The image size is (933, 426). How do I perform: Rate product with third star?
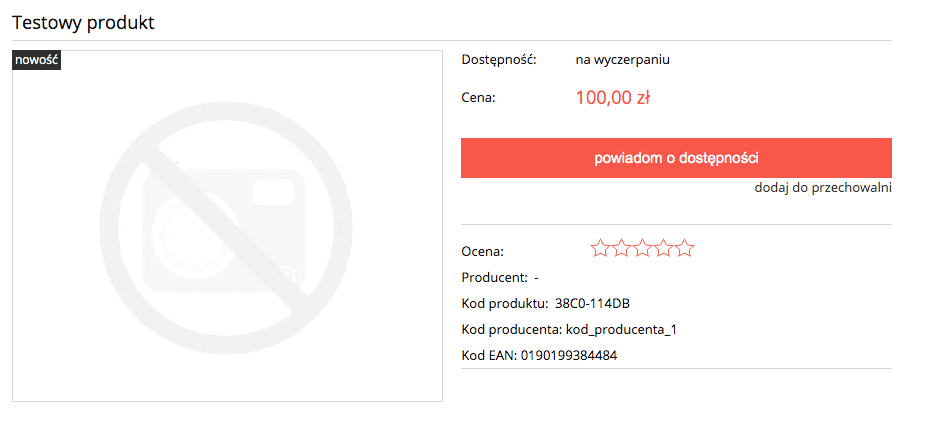[643, 248]
